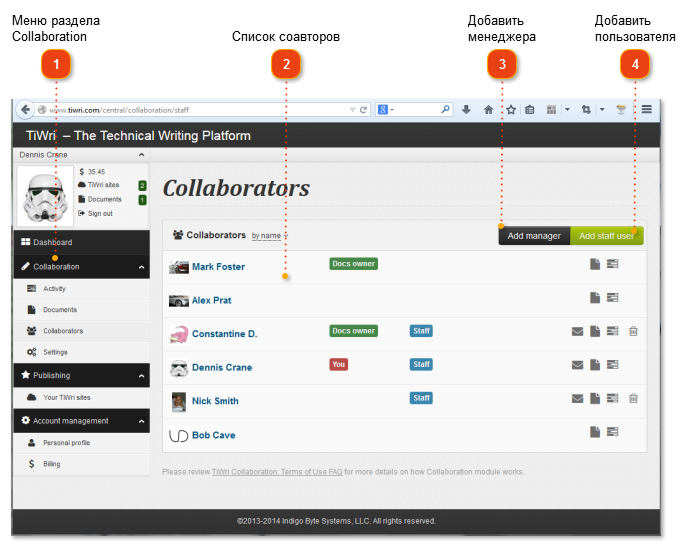Click the settings list icon for Alex Prat
Viewport: 692px width, 545px height.
pyautogui.click(x=612, y=298)
